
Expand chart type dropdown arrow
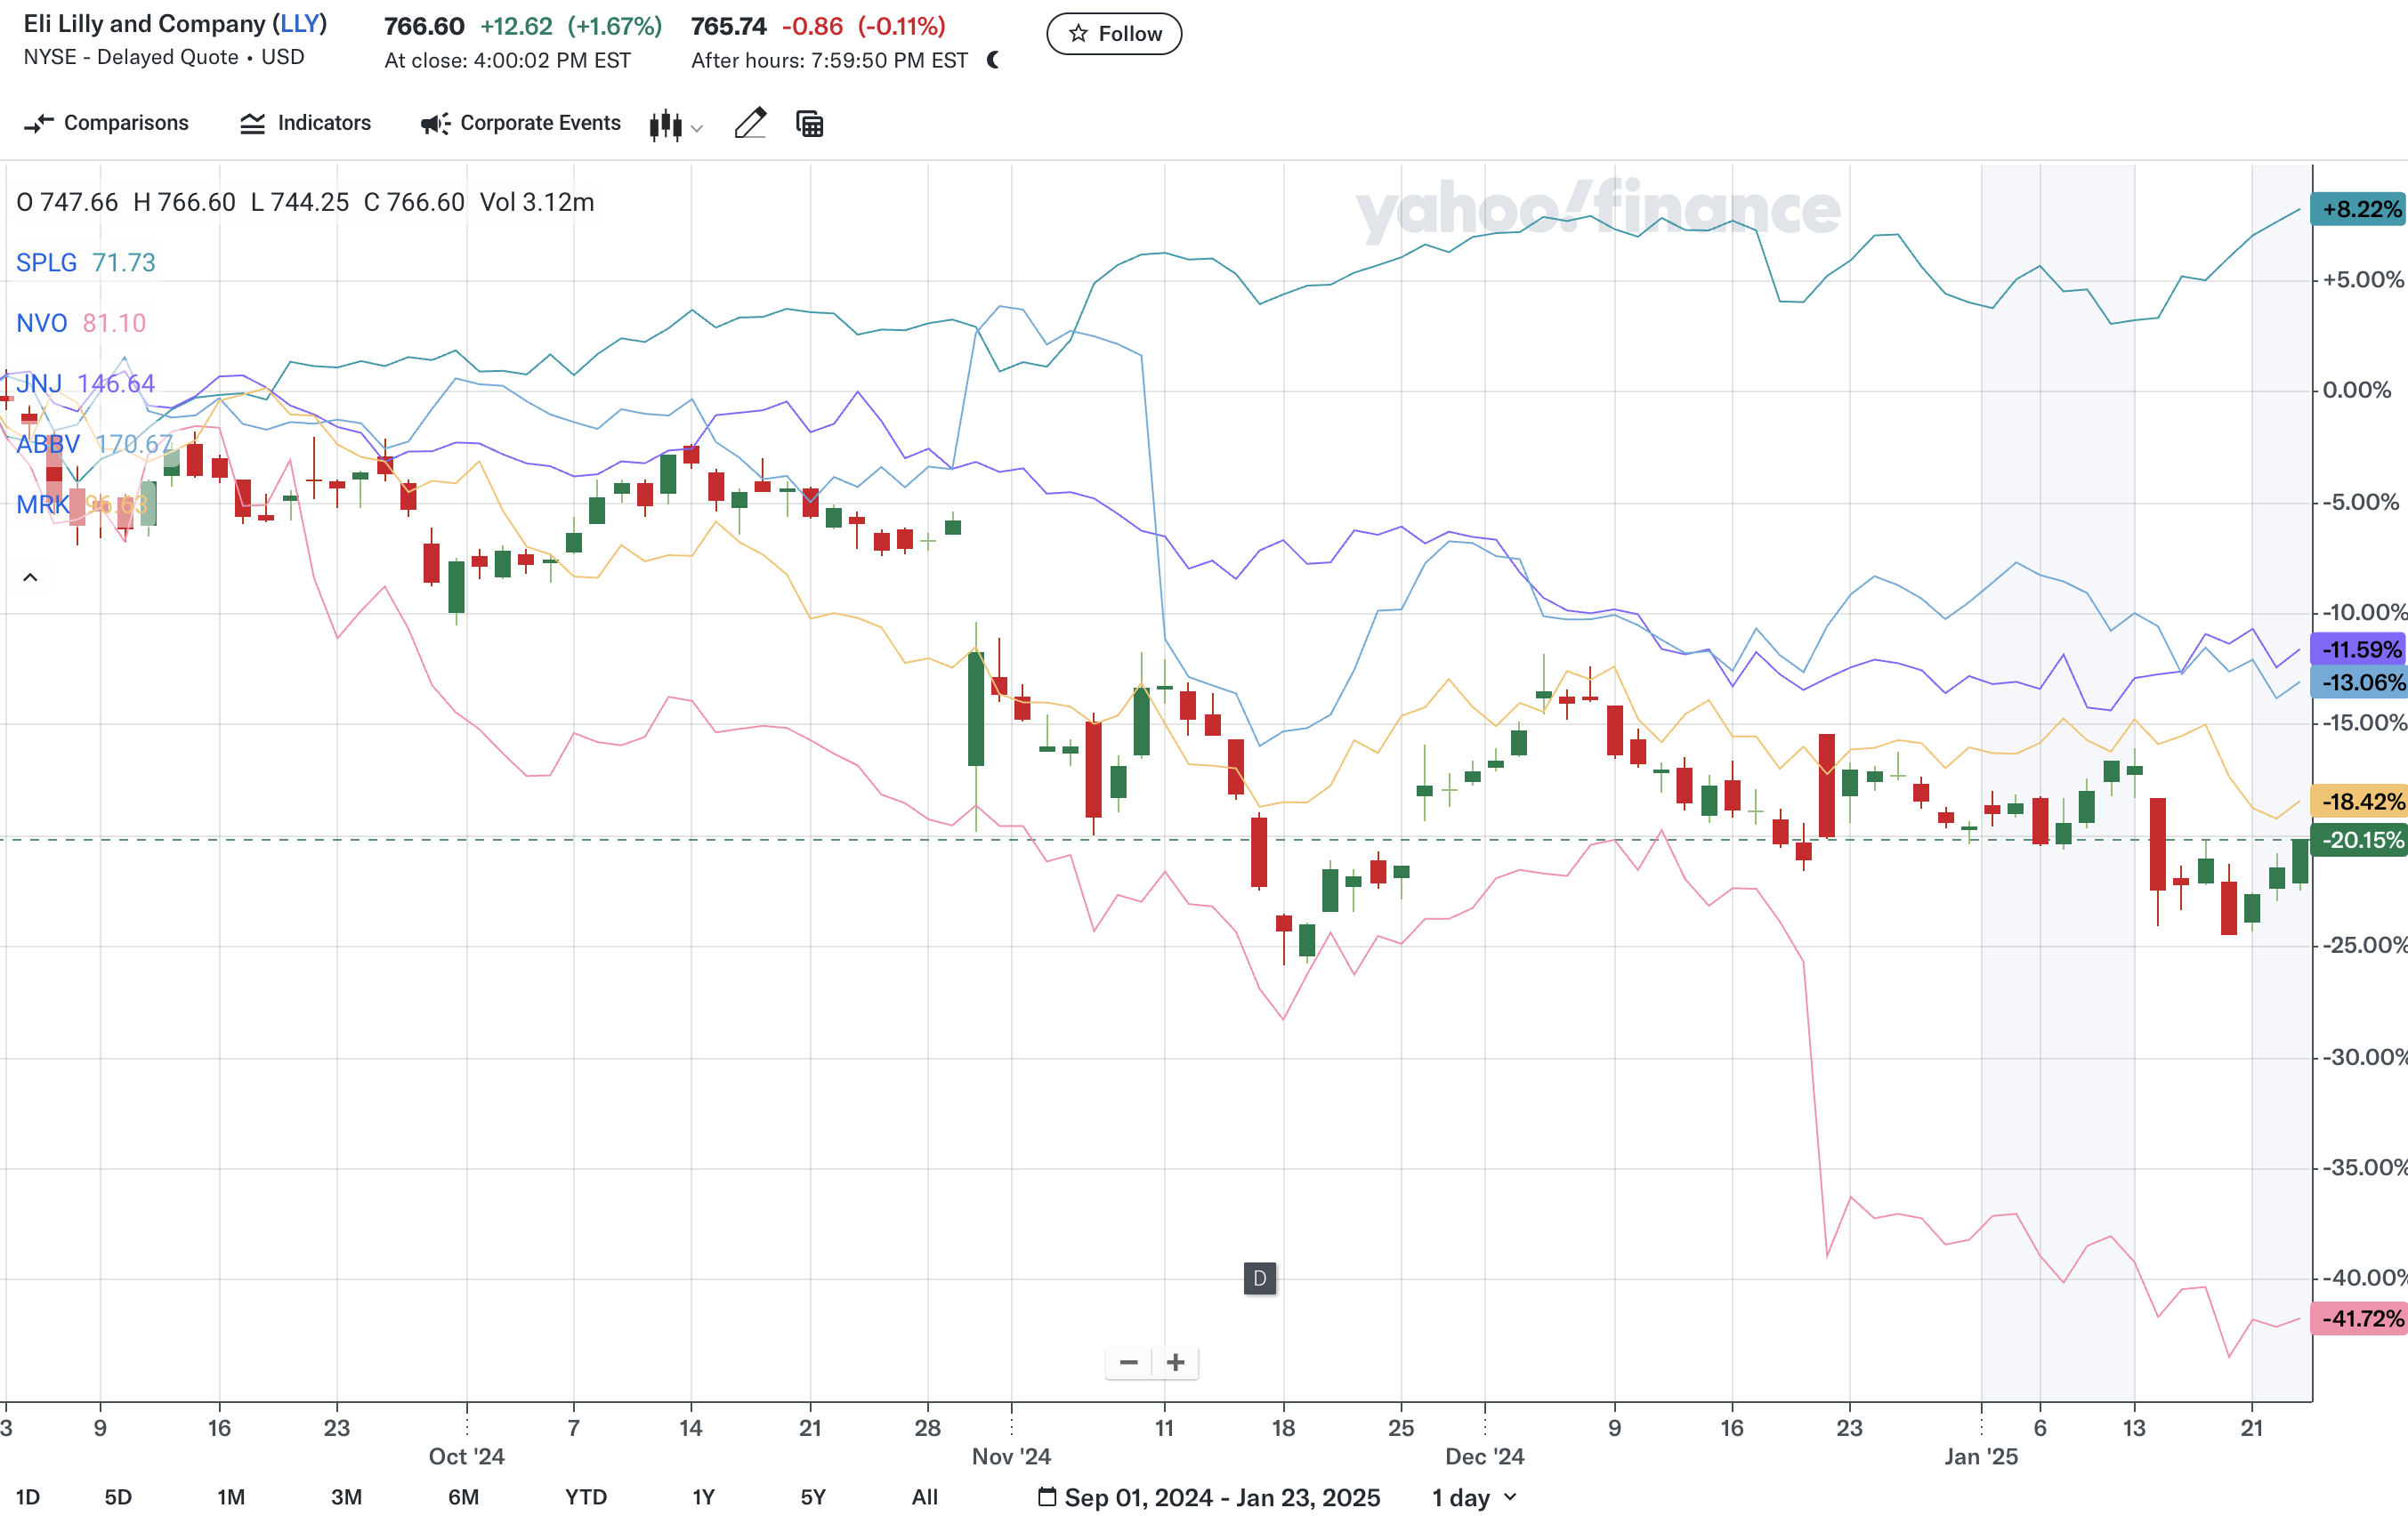697,128
